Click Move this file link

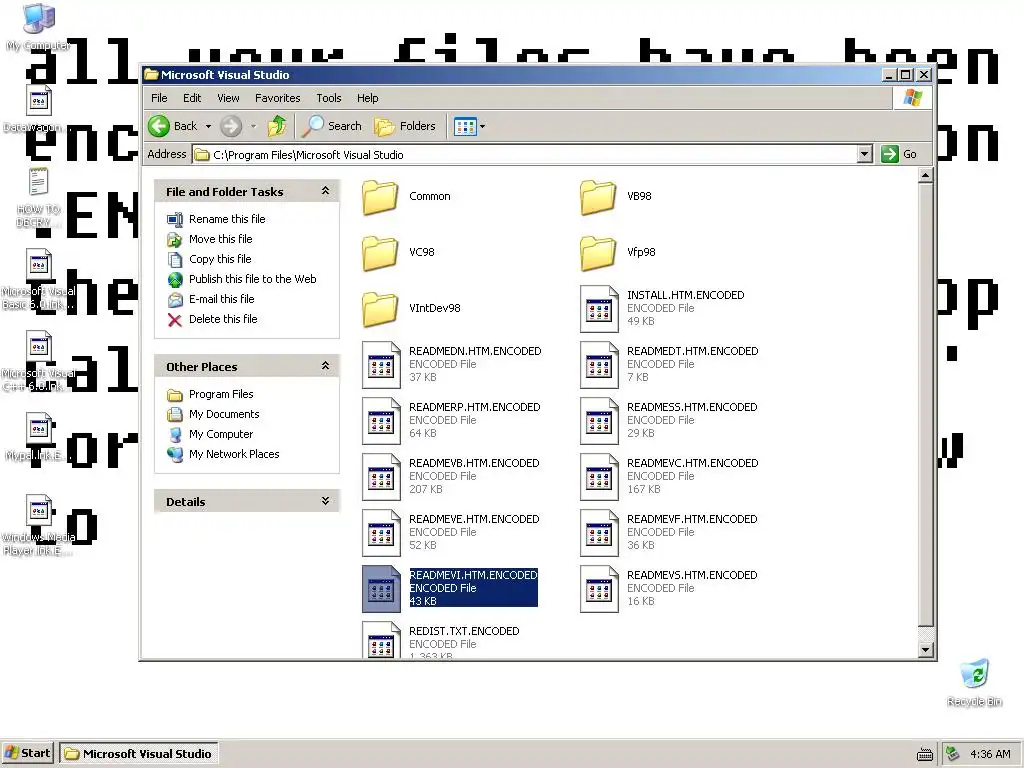pos(220,239)
